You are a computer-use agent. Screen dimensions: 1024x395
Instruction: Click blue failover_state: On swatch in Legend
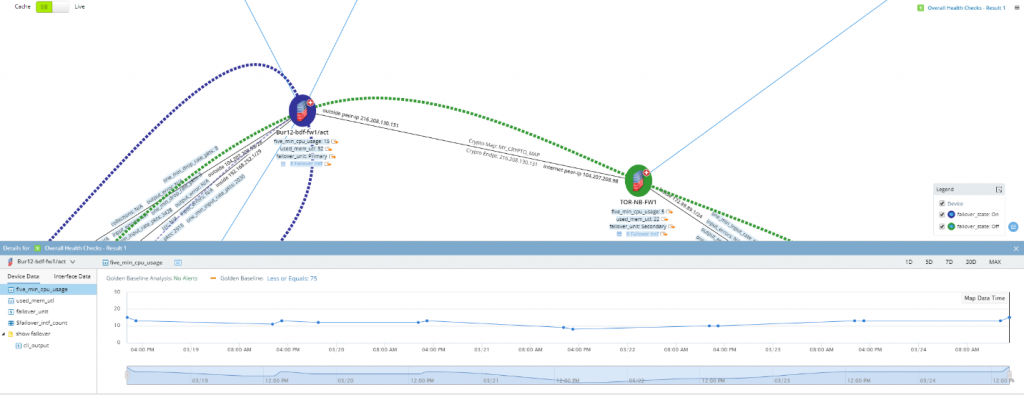click(951, 214)
